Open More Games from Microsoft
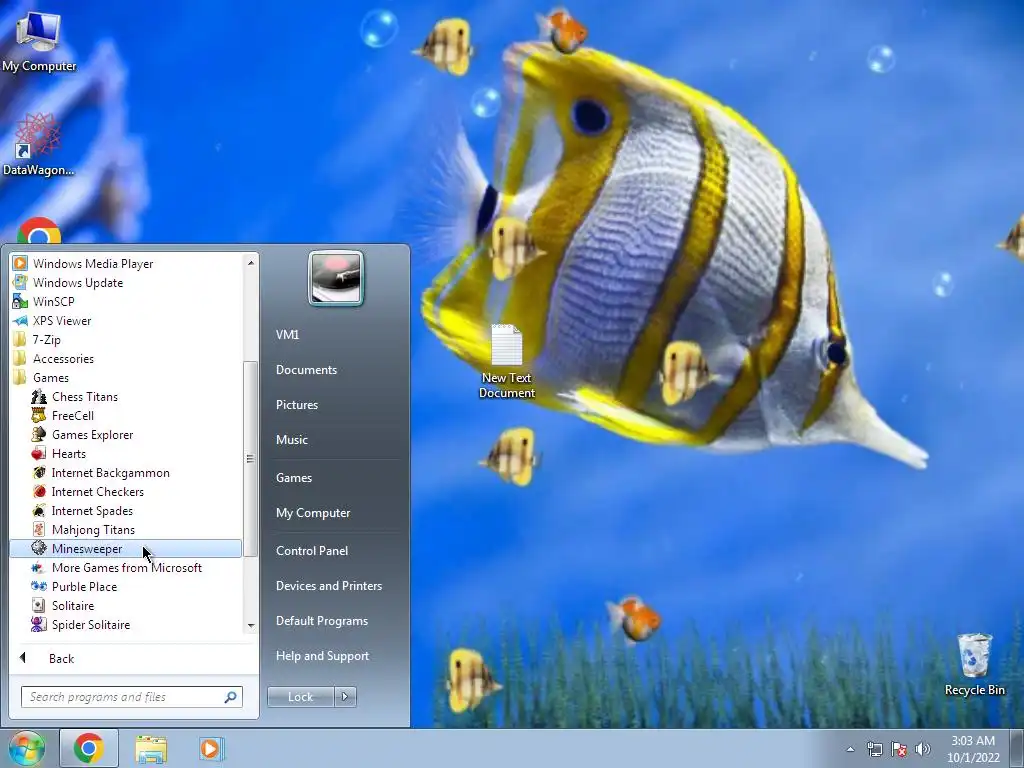Image resolution: width=1024 pixels, height=768 pixels. point(126,568)
